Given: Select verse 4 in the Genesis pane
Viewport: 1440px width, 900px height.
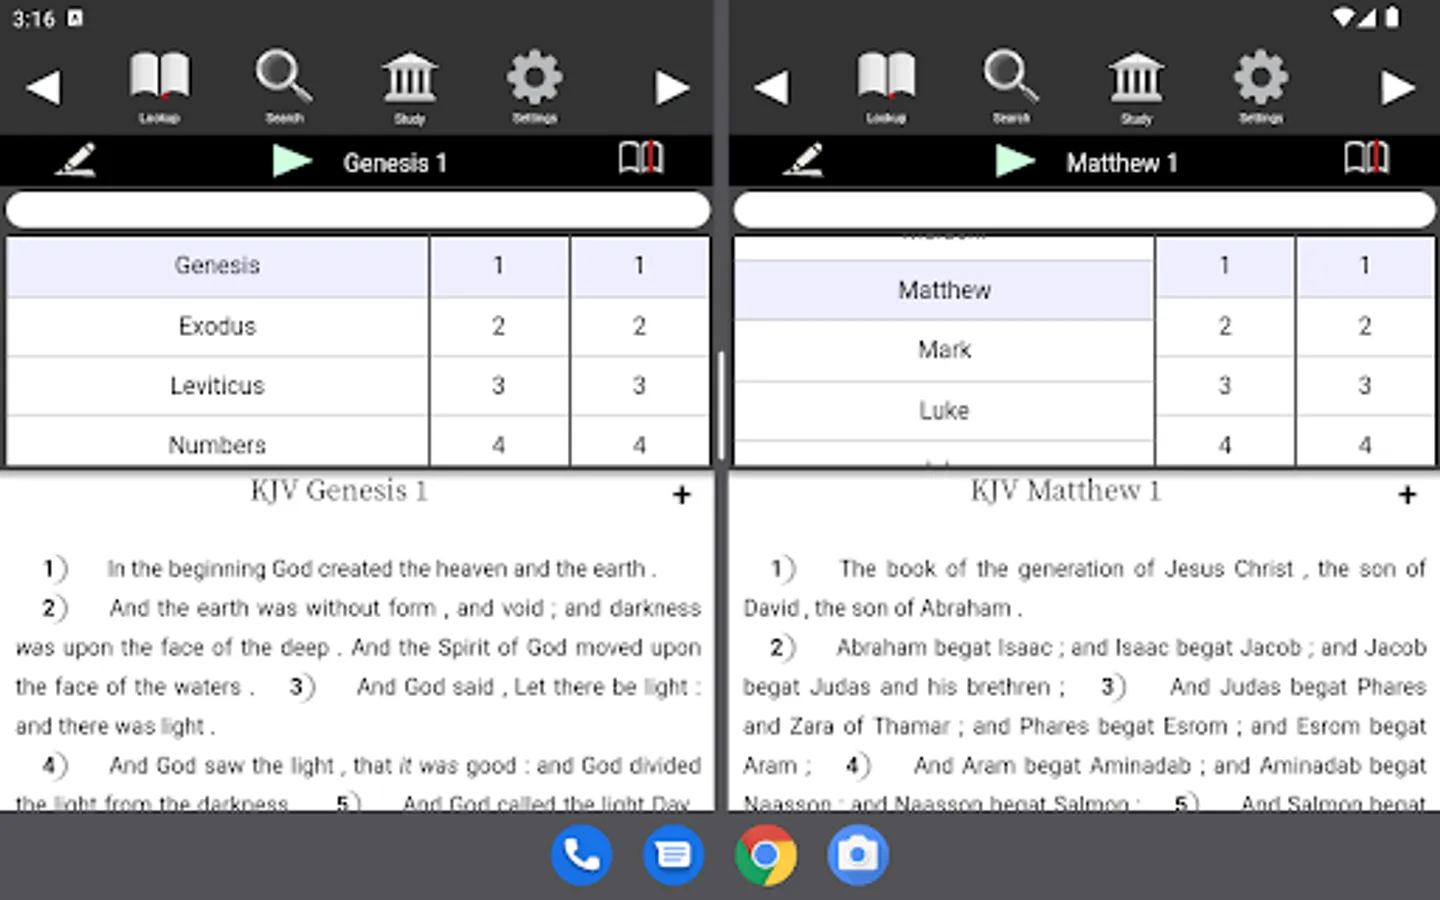Looking at the screenshot, I should point(640,442).
